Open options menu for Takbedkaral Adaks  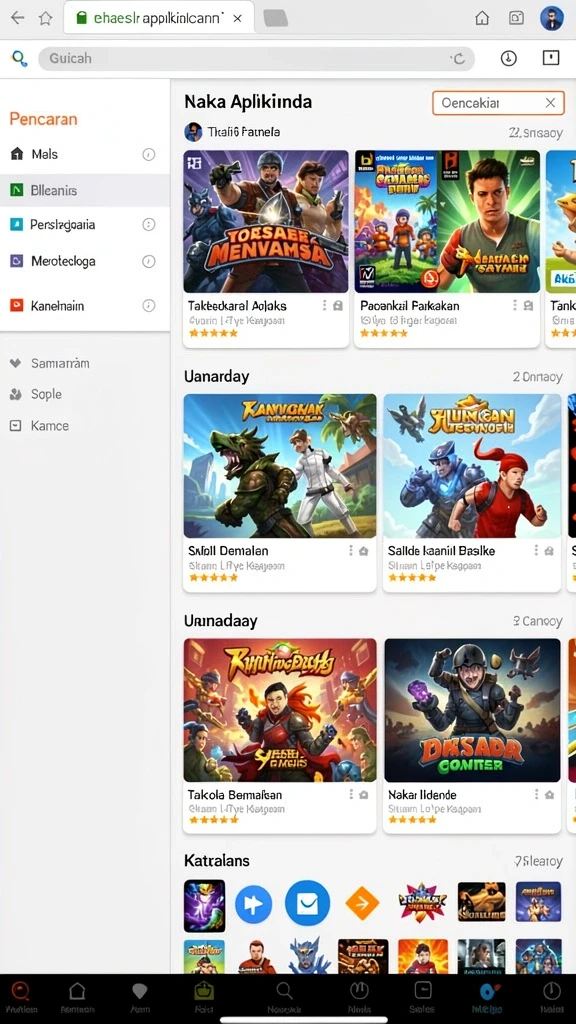click(324, 305)
